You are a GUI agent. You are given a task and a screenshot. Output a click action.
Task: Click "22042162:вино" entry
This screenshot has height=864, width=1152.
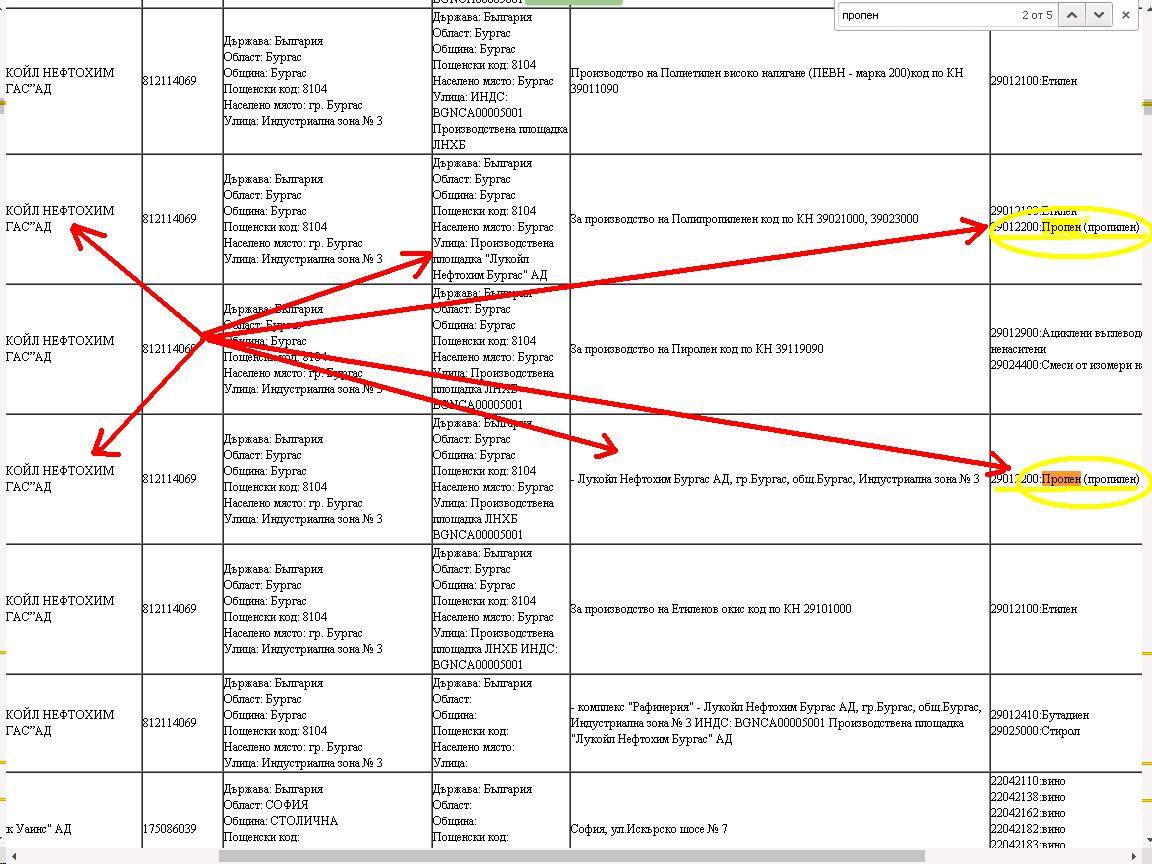1028,813
